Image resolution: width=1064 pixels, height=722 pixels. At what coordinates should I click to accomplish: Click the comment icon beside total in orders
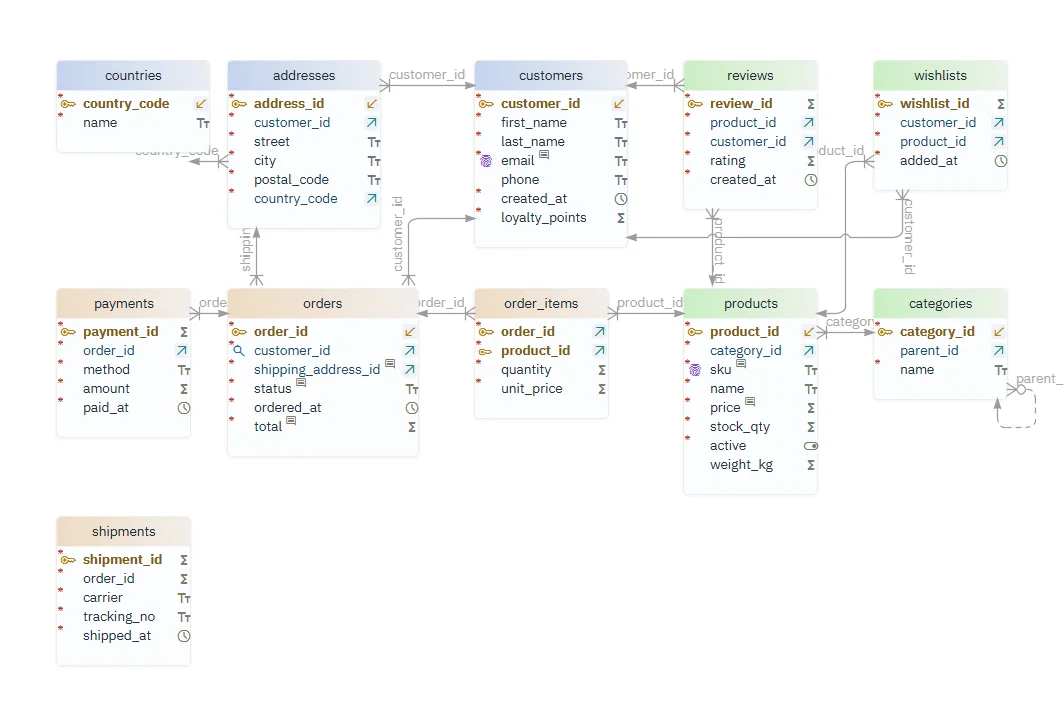coord(291,421)
